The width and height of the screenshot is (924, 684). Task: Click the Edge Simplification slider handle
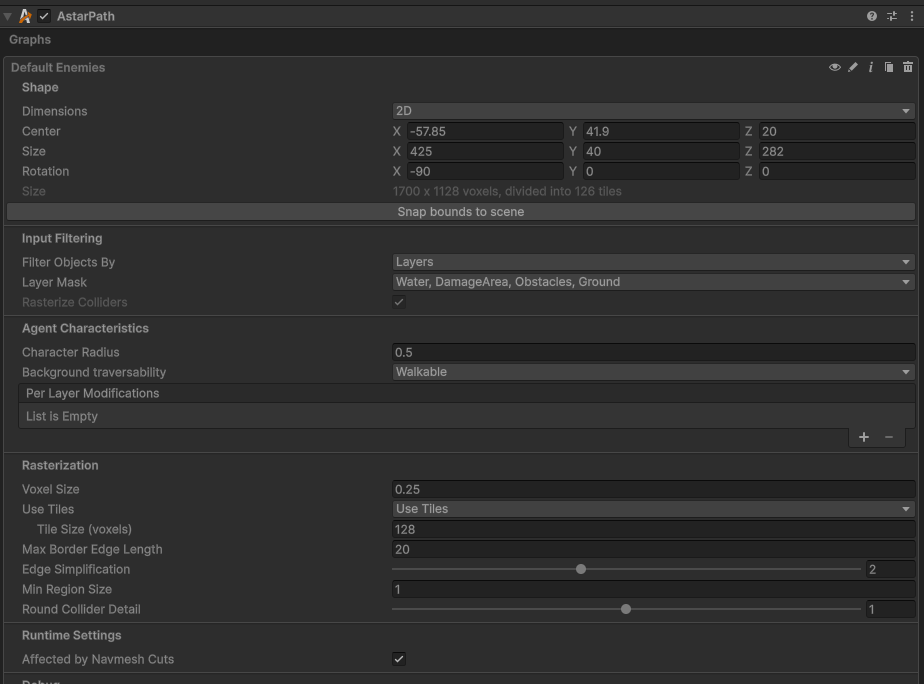point(581,569)
